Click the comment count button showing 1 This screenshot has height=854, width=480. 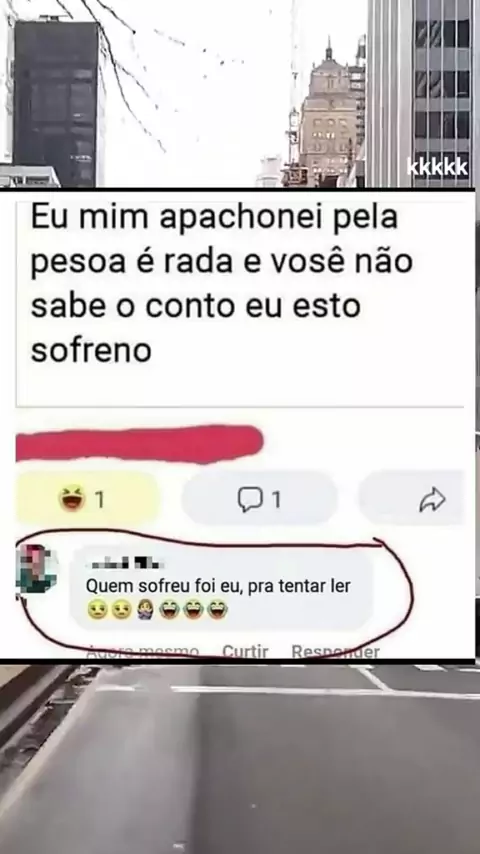click(259, 499)
